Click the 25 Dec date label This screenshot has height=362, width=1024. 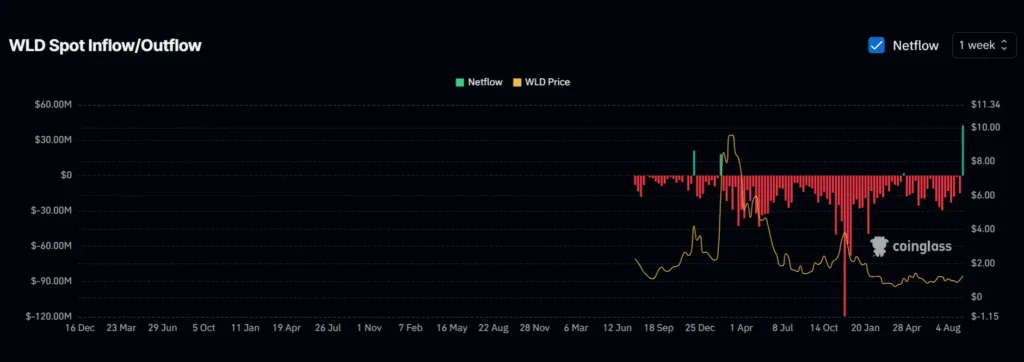pos(701,327)
